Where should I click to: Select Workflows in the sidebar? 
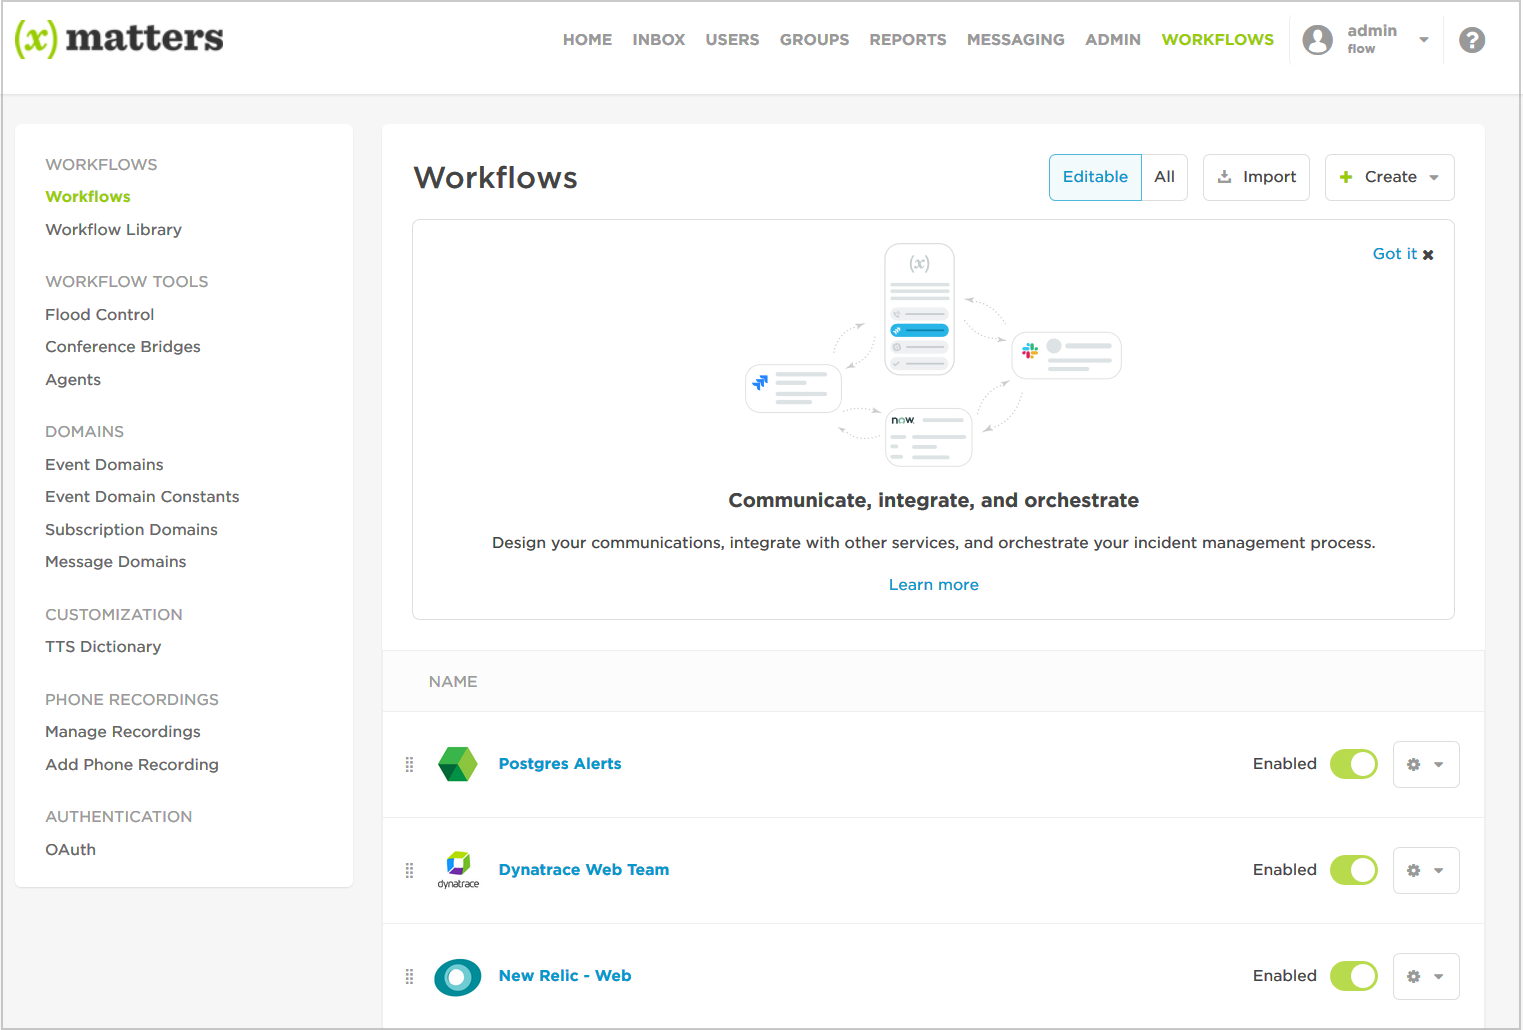click(x=88, y=197)
